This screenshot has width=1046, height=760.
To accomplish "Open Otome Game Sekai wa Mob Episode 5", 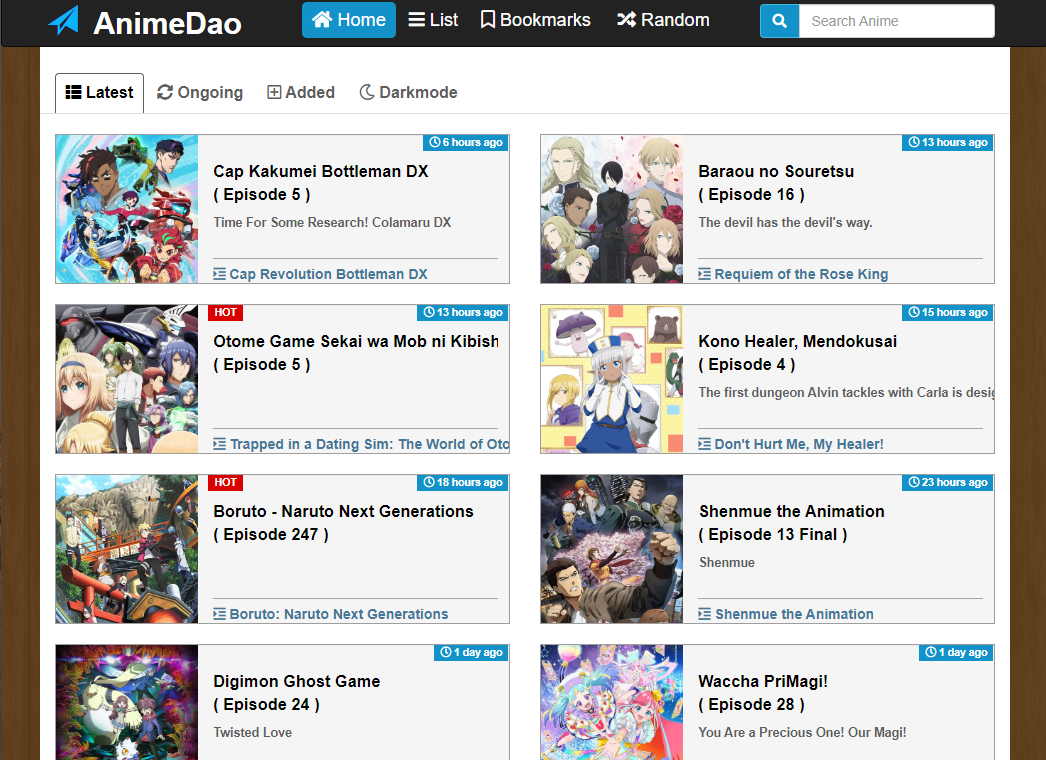I will point(356,353).
